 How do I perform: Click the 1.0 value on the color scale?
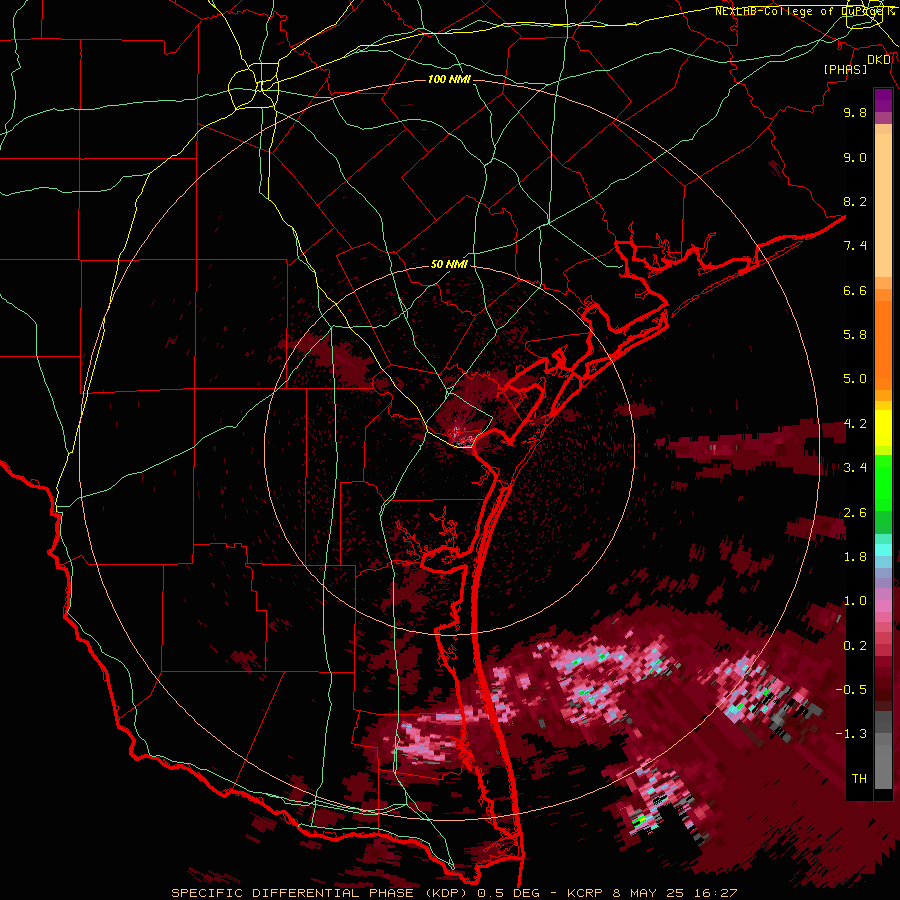click(855, 601)
